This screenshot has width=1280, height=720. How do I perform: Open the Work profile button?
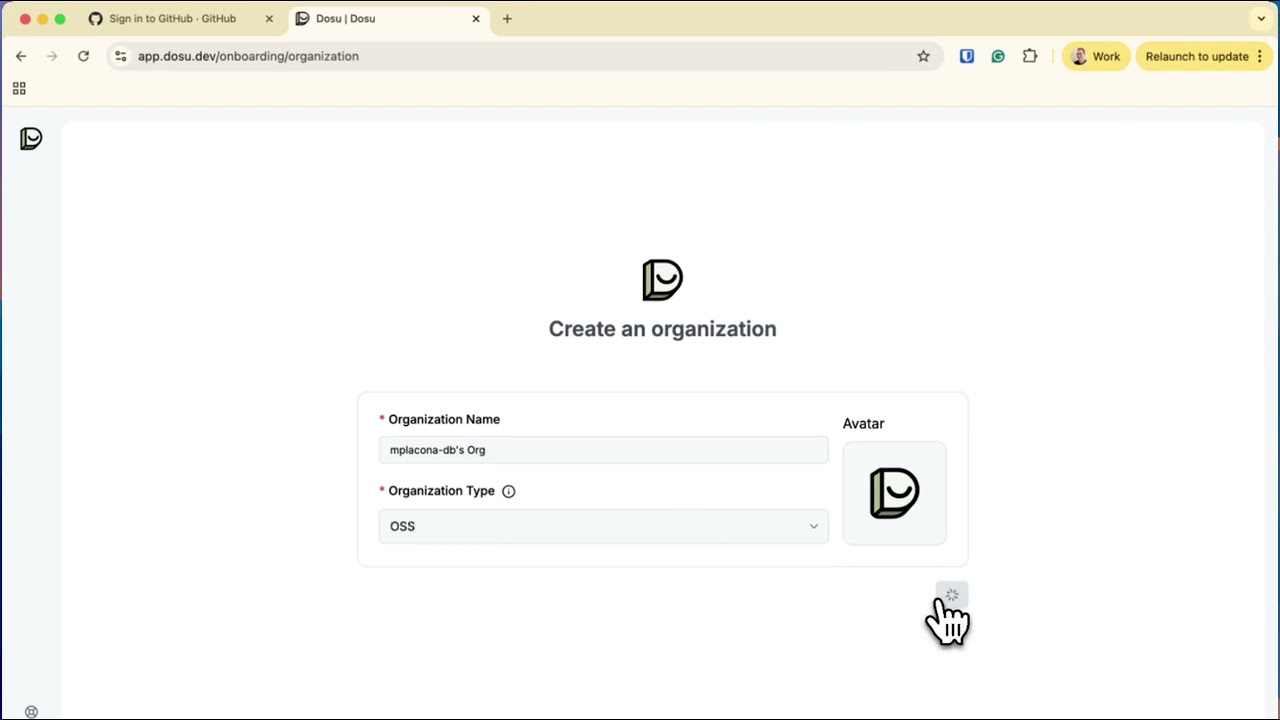point(1095,56)
